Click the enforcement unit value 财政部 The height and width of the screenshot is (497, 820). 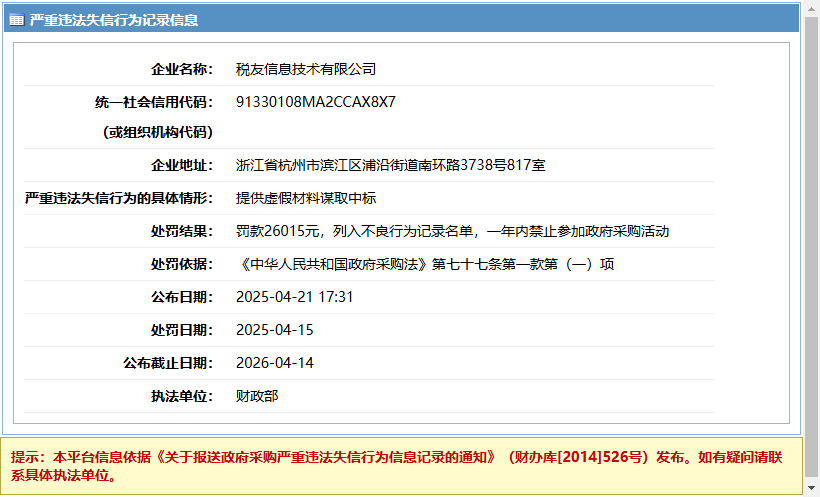(256, 396)
